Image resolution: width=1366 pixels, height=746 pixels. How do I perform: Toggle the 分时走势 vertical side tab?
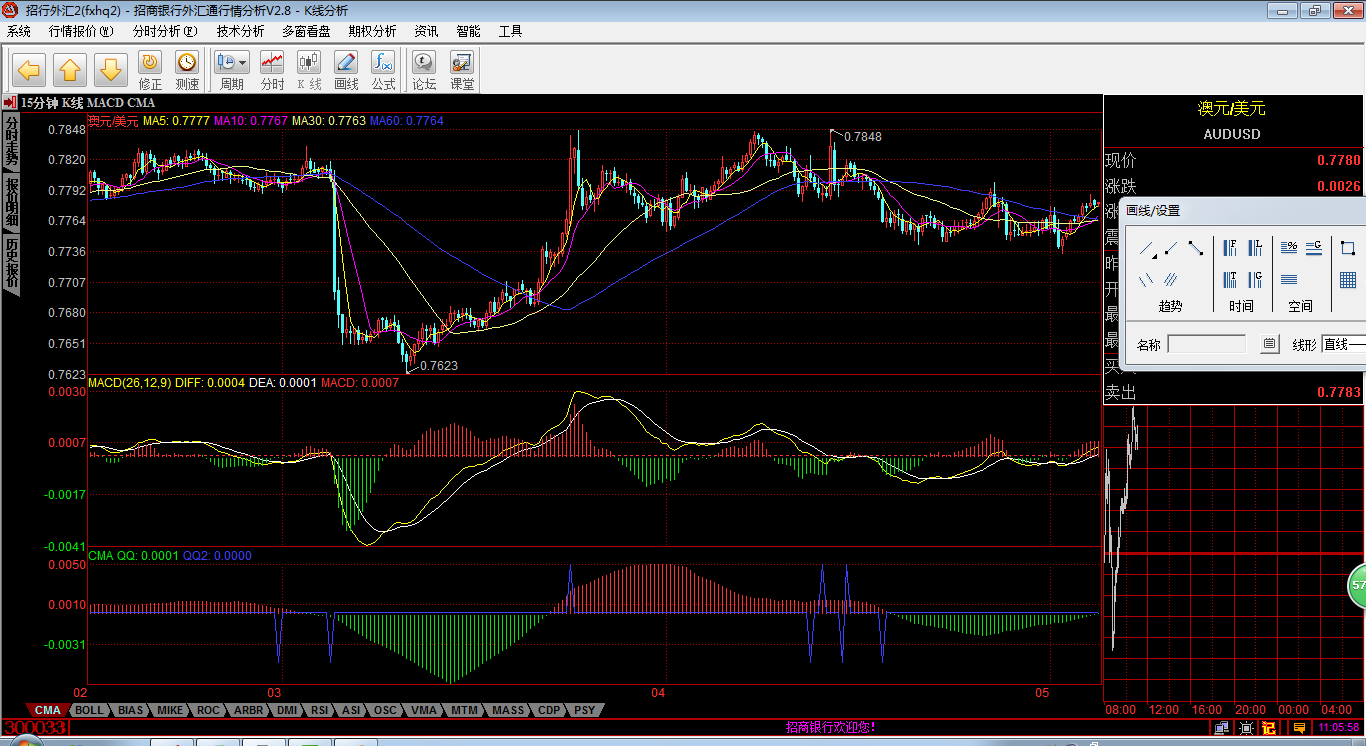point(11,140)
